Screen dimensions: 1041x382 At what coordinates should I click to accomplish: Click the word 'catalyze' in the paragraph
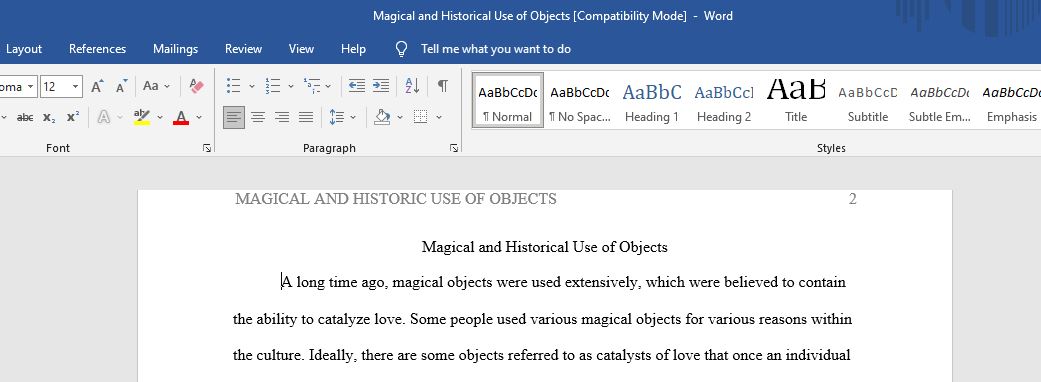pyautogui.click(x=344, y=320)
